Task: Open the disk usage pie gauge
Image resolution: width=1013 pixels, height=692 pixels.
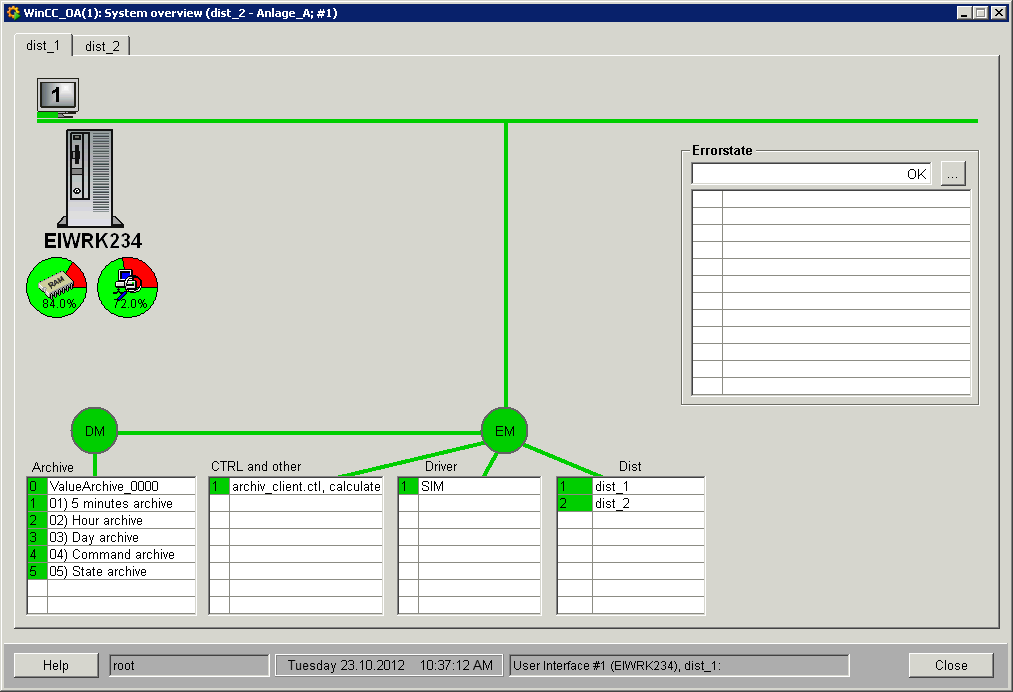Action: (127, 288)
